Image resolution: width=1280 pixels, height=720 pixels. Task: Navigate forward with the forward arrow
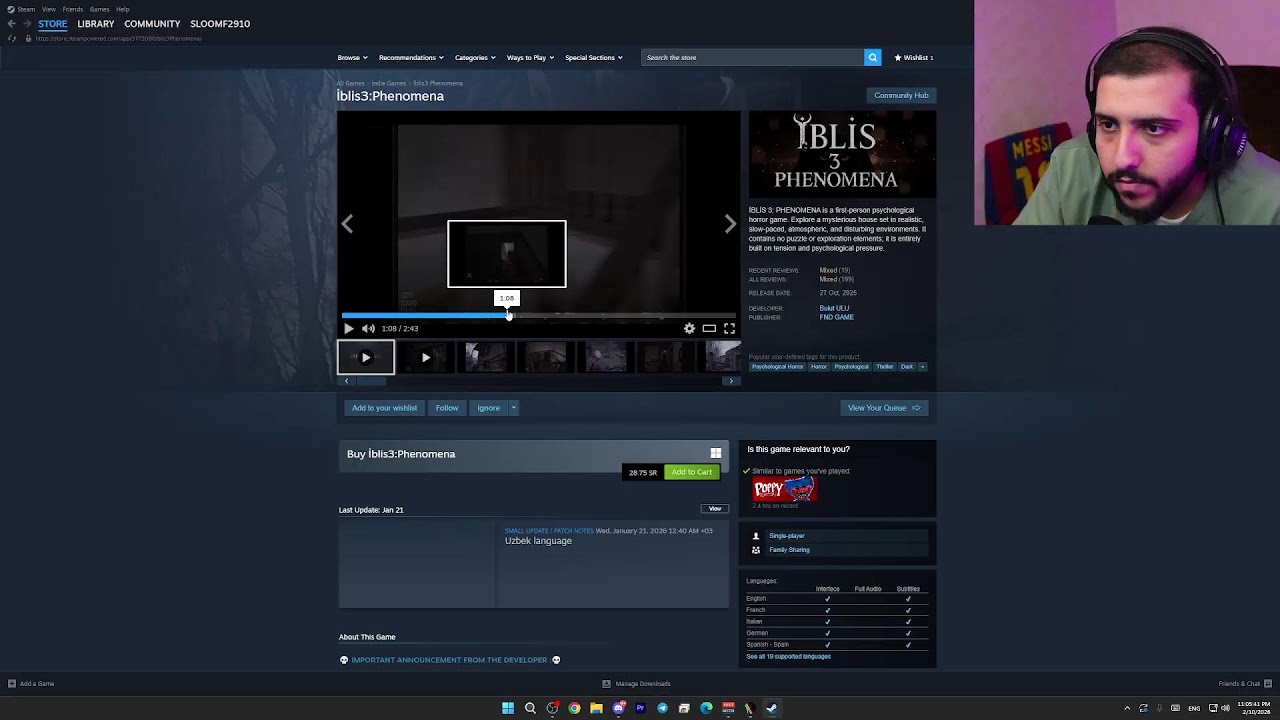tap(27, 24)
